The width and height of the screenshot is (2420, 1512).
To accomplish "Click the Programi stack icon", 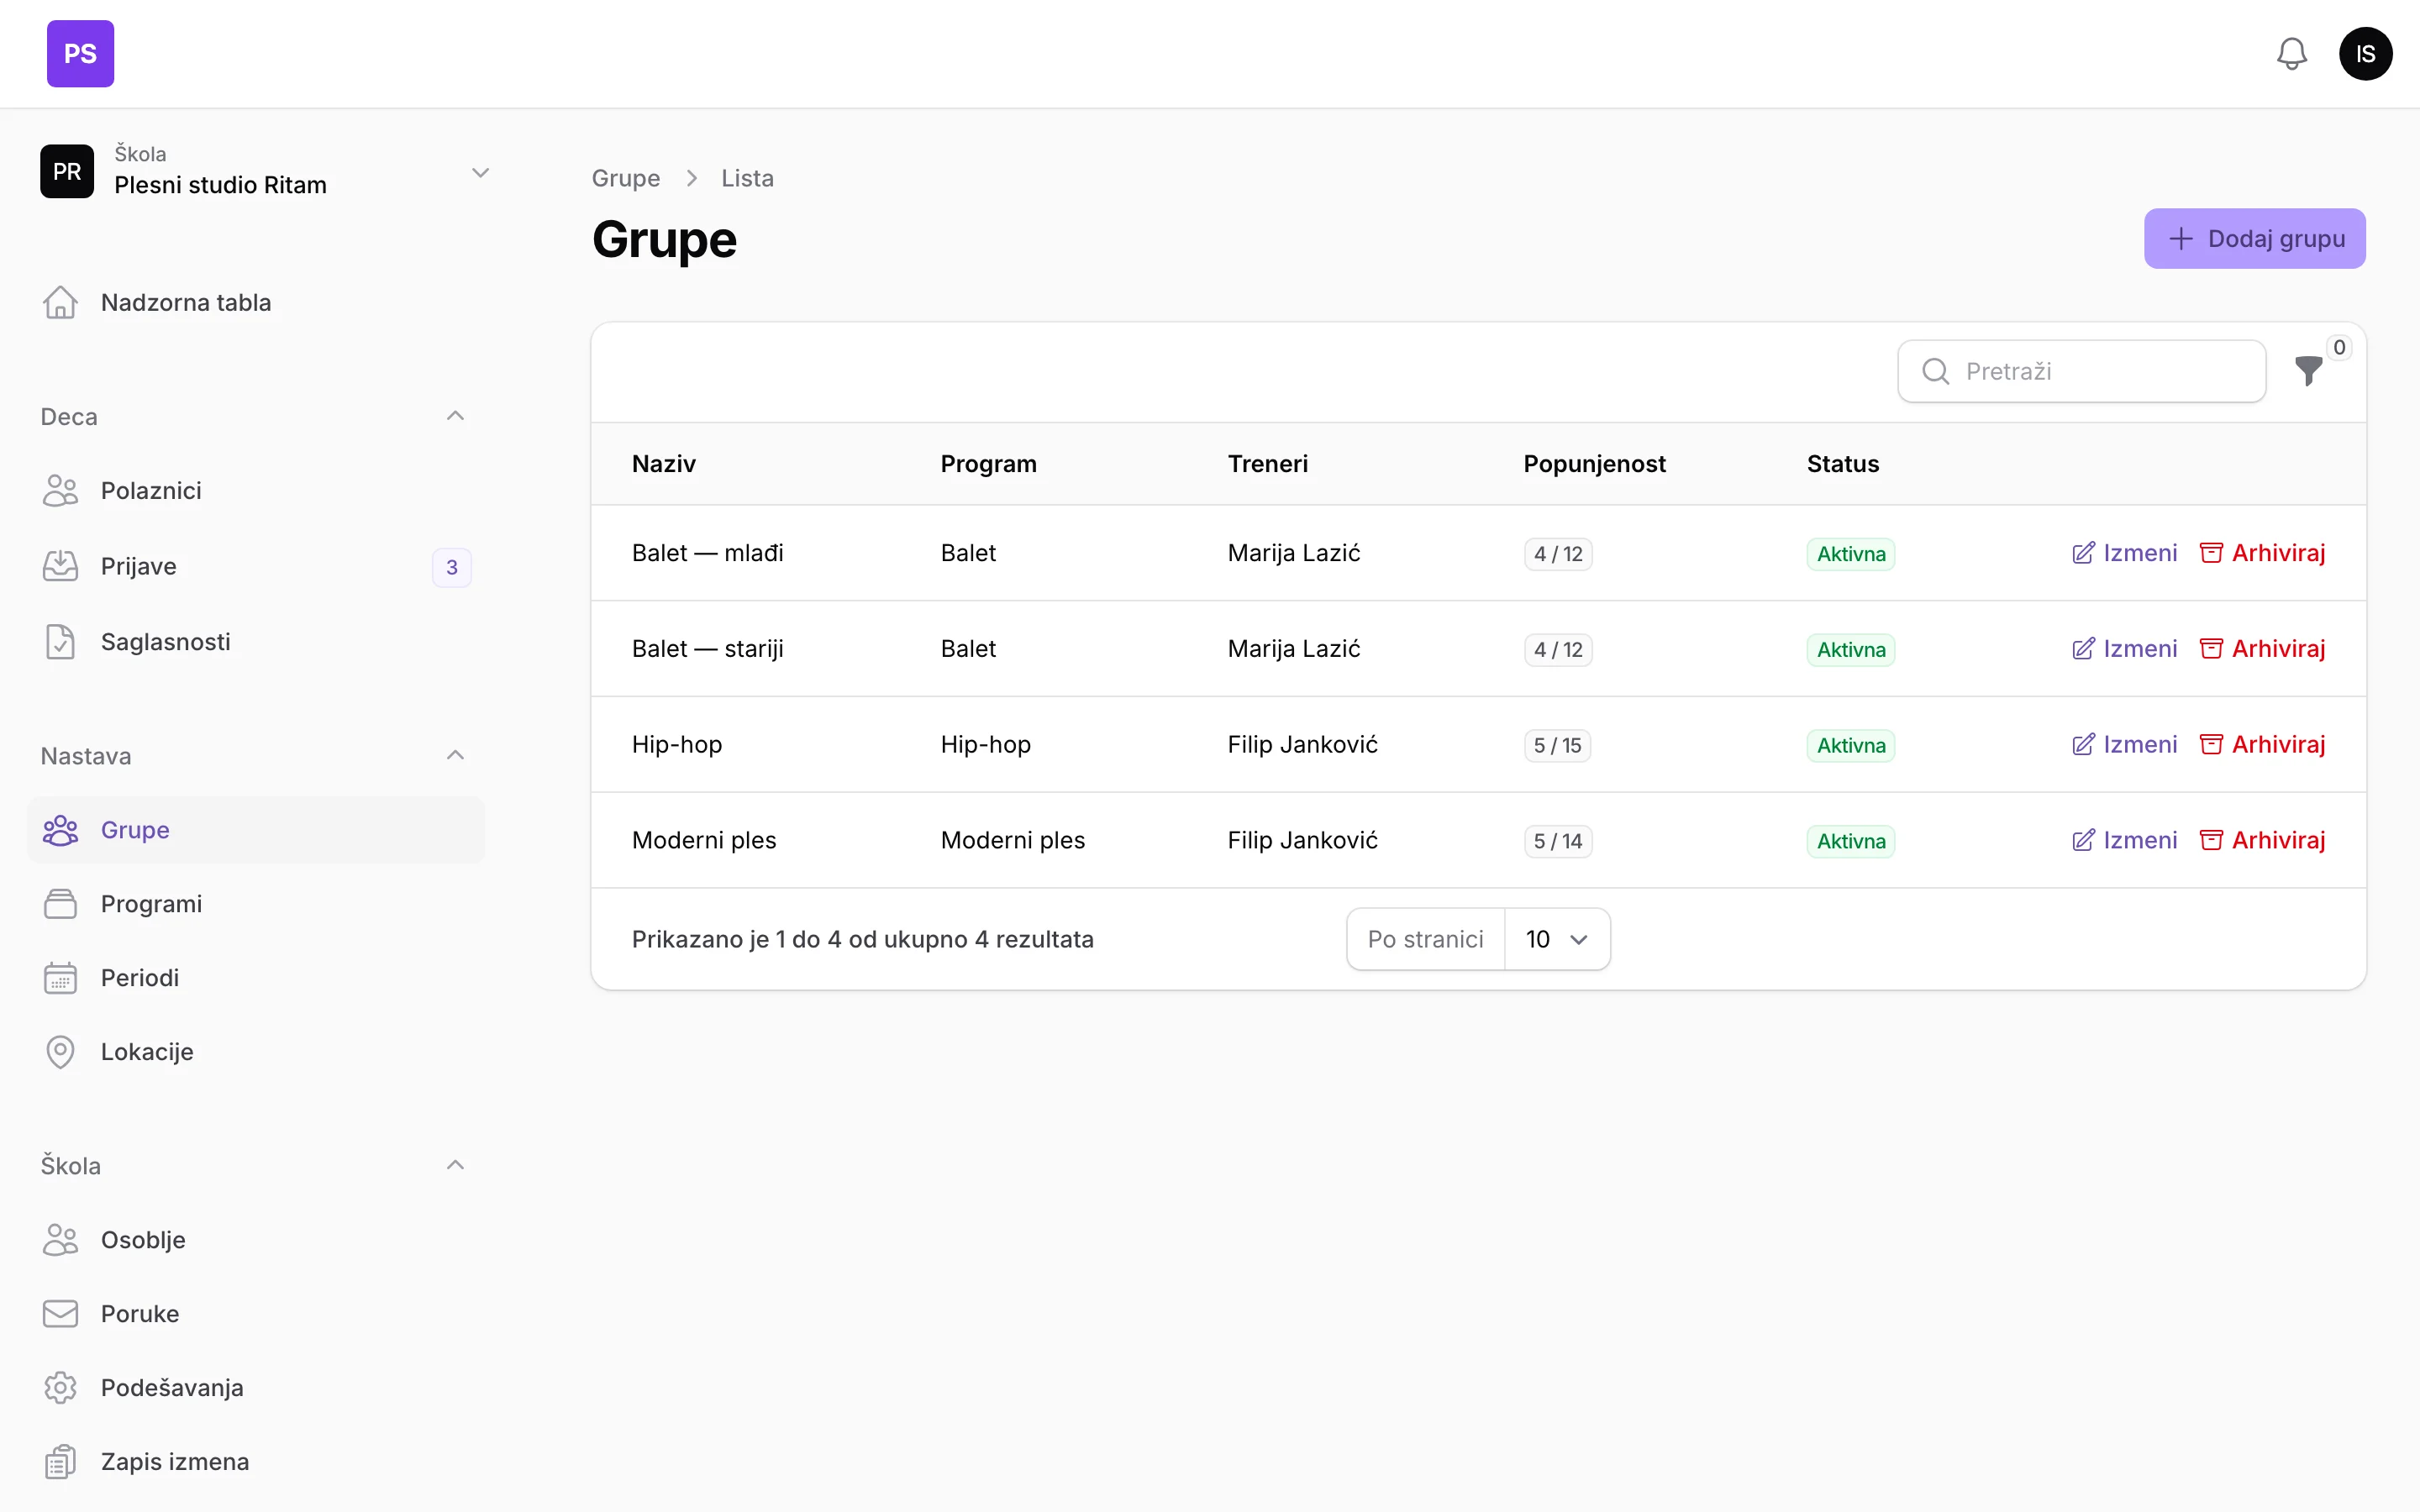I will click(60, 904).
